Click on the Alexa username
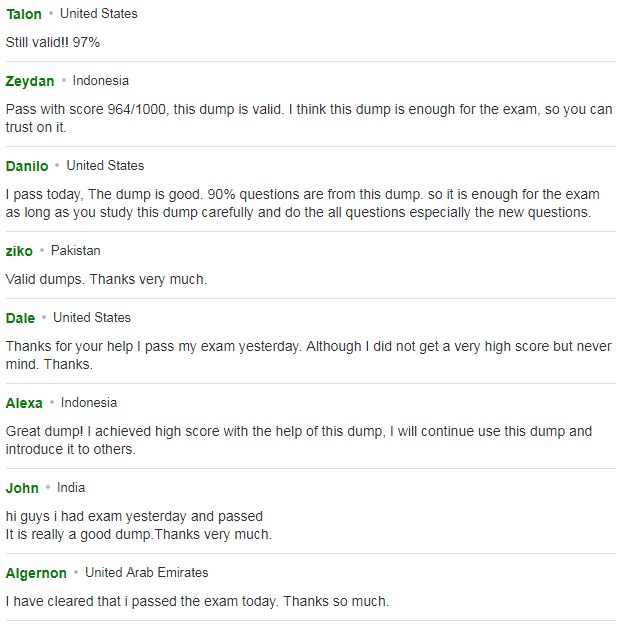621x627 pixels. (24, 403)
